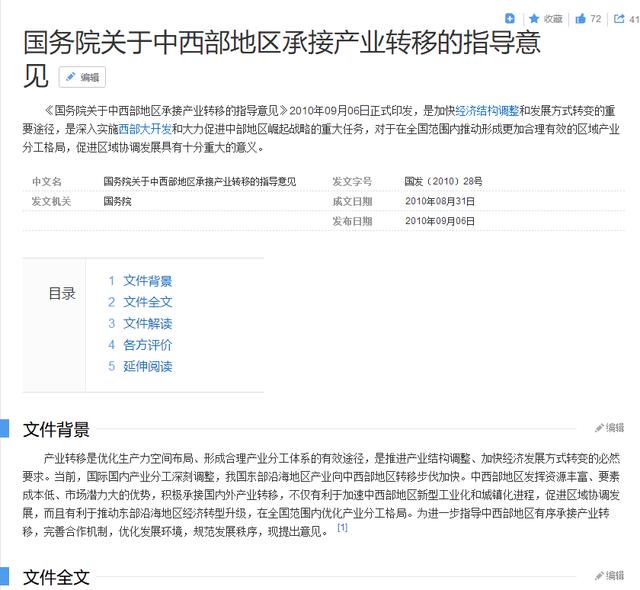Image resolution: width=640 pixels, height=590 pixels.
Task: Navigate to 延伸阅读 in the table of contents
Action: 147,366
